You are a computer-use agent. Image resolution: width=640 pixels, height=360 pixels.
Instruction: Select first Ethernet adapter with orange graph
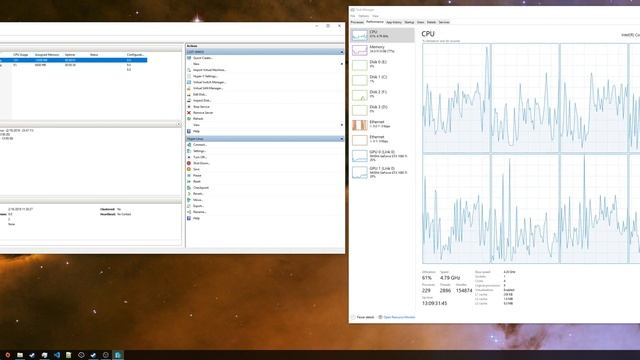[x=382, y=125]
